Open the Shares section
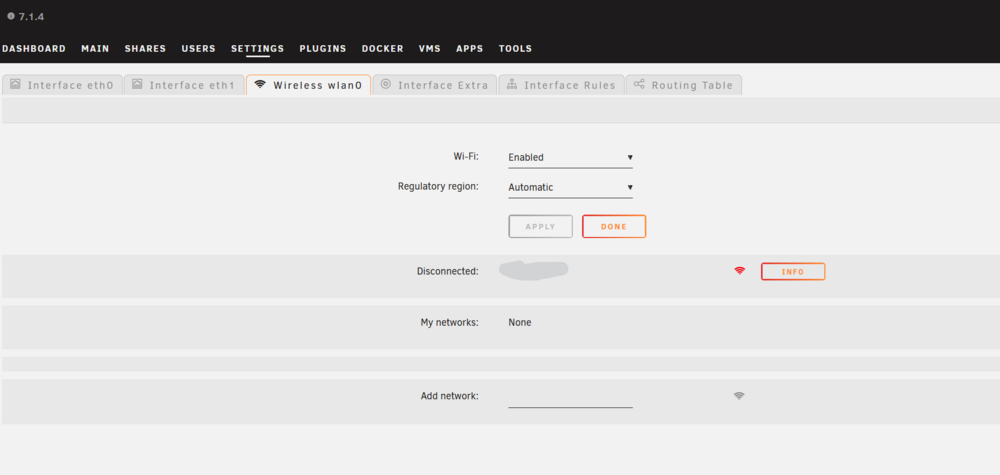 [x=145, y=48]
